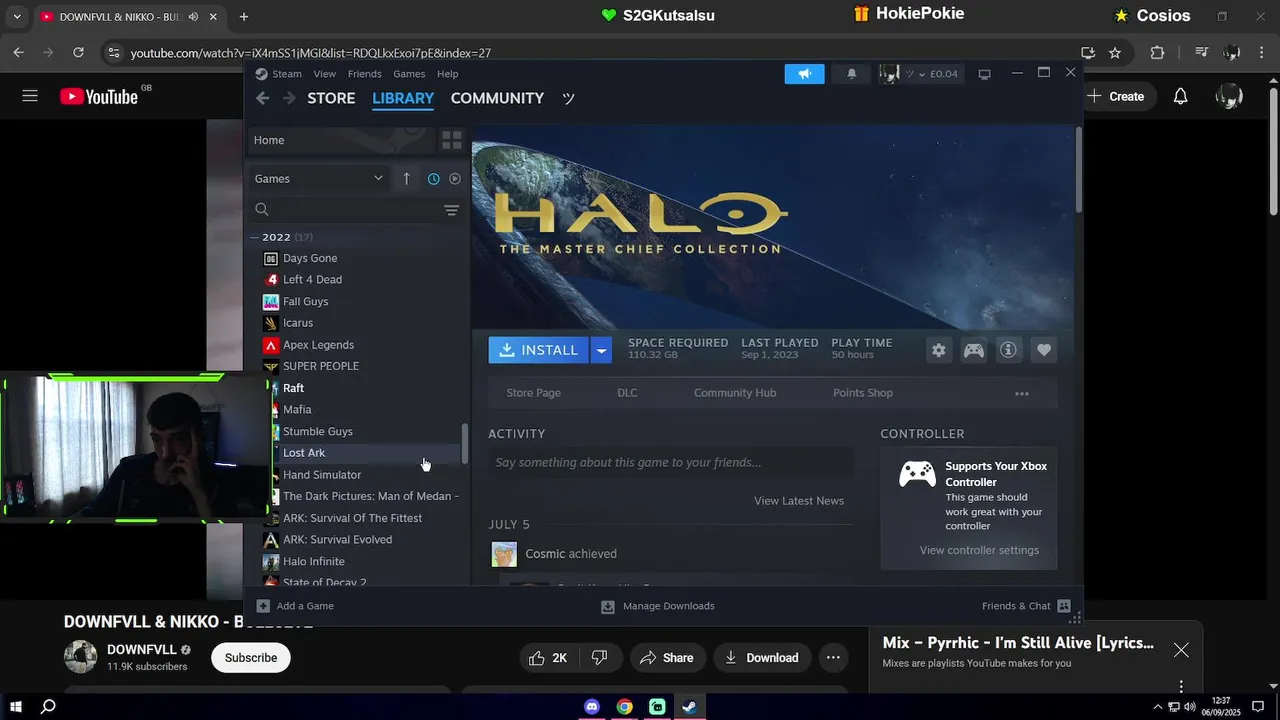Click the Steam library search field
Screen dimensions: 1280x720
coord(346,210)
